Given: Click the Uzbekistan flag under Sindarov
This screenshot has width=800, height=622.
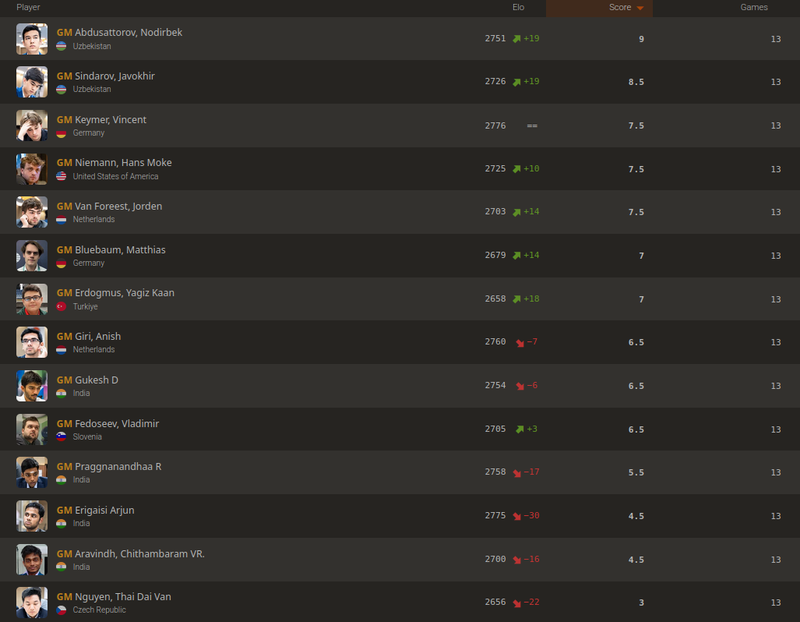Looking at the screenshot, I should tap(62, 89).
